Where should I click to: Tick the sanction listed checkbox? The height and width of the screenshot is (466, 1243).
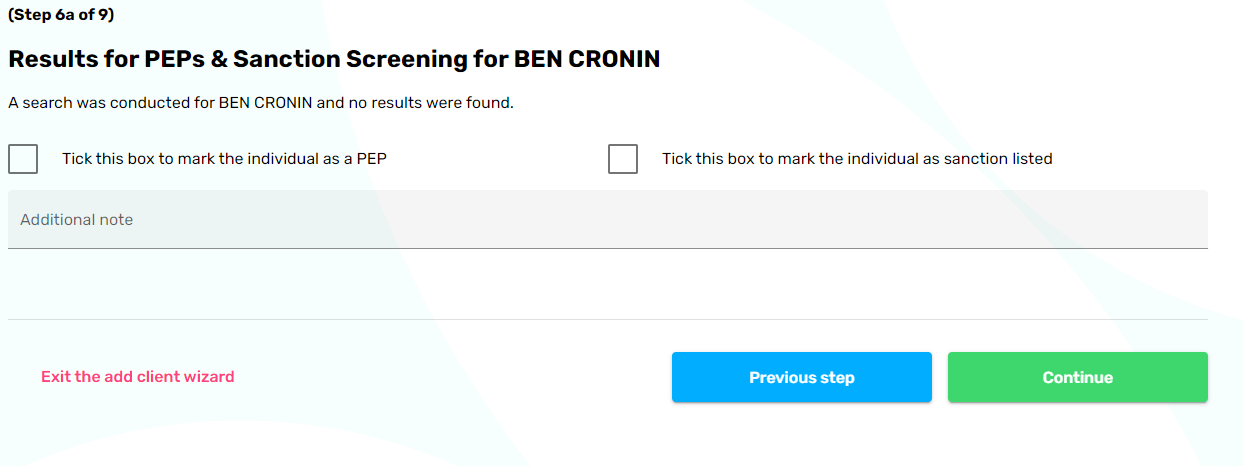click(x=623, y=159)
